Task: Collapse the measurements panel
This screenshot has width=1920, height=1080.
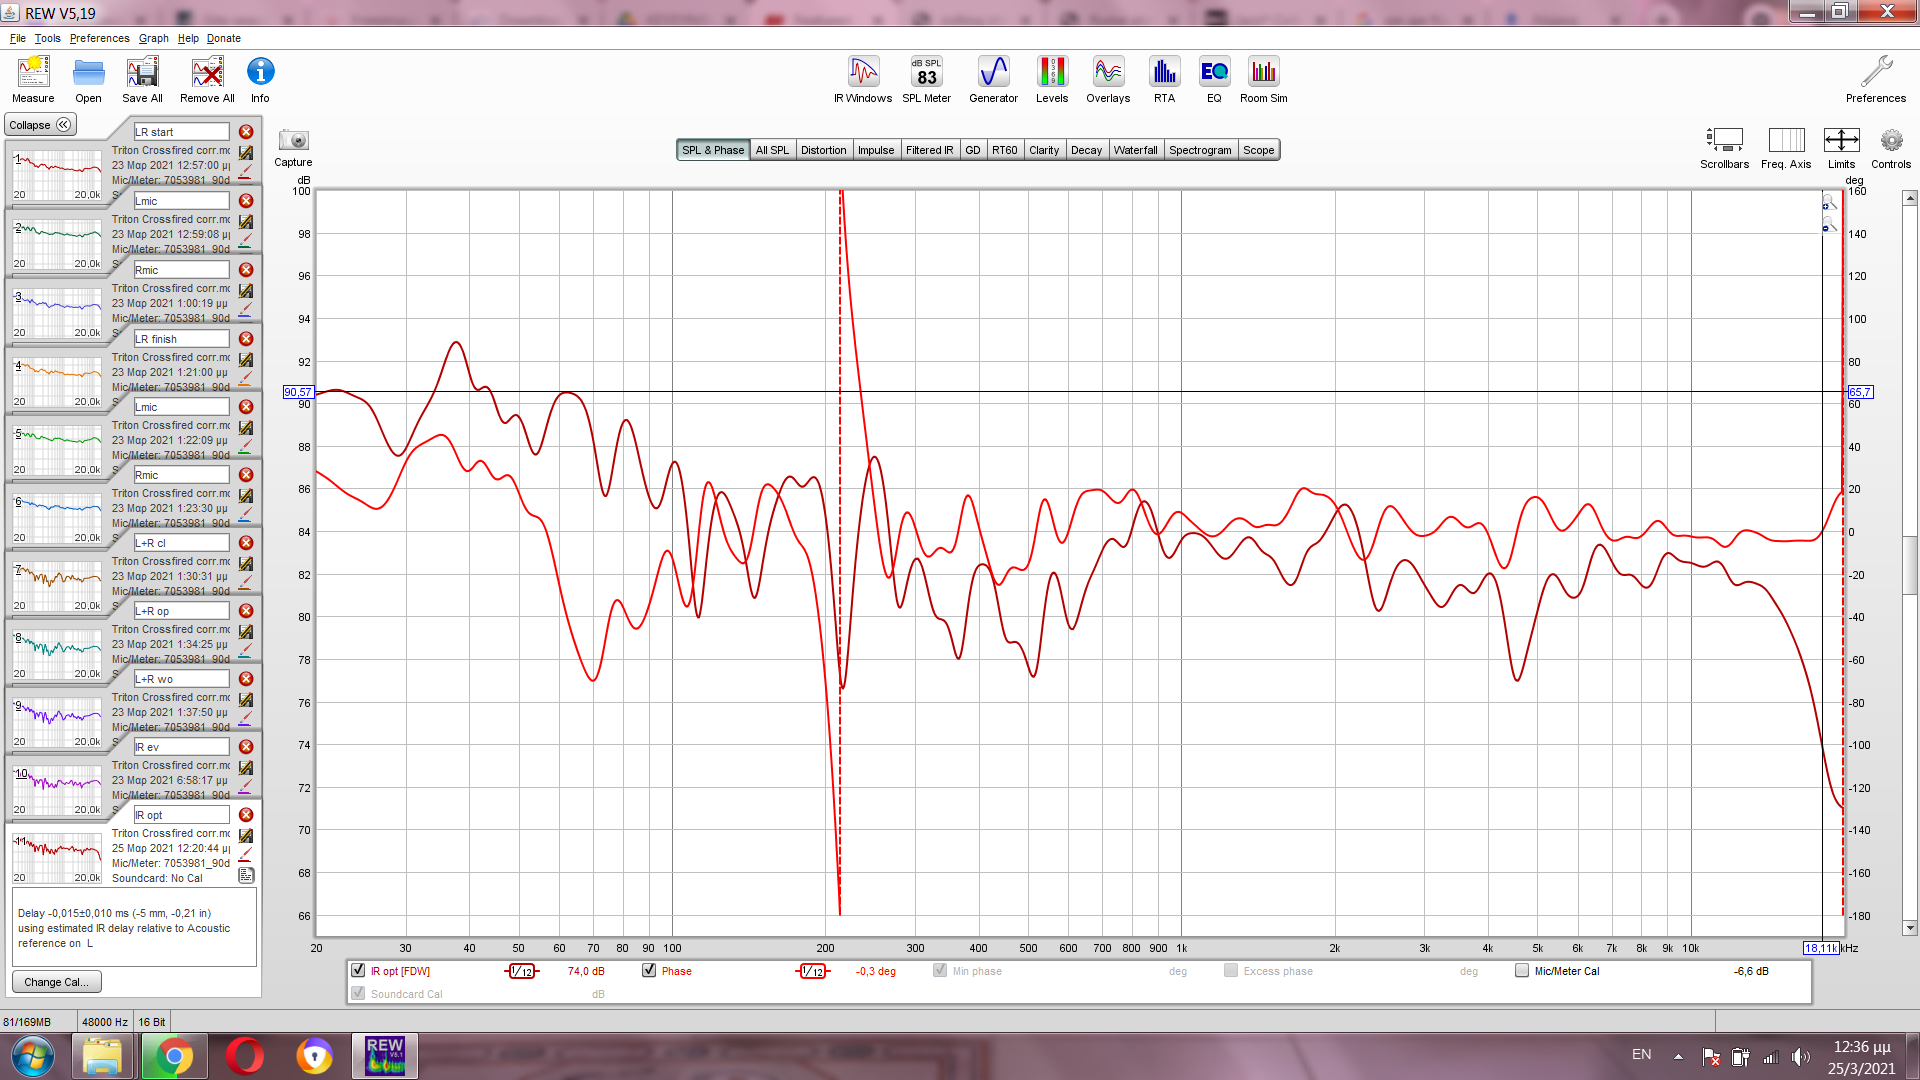Action: (x=40, y=125)
